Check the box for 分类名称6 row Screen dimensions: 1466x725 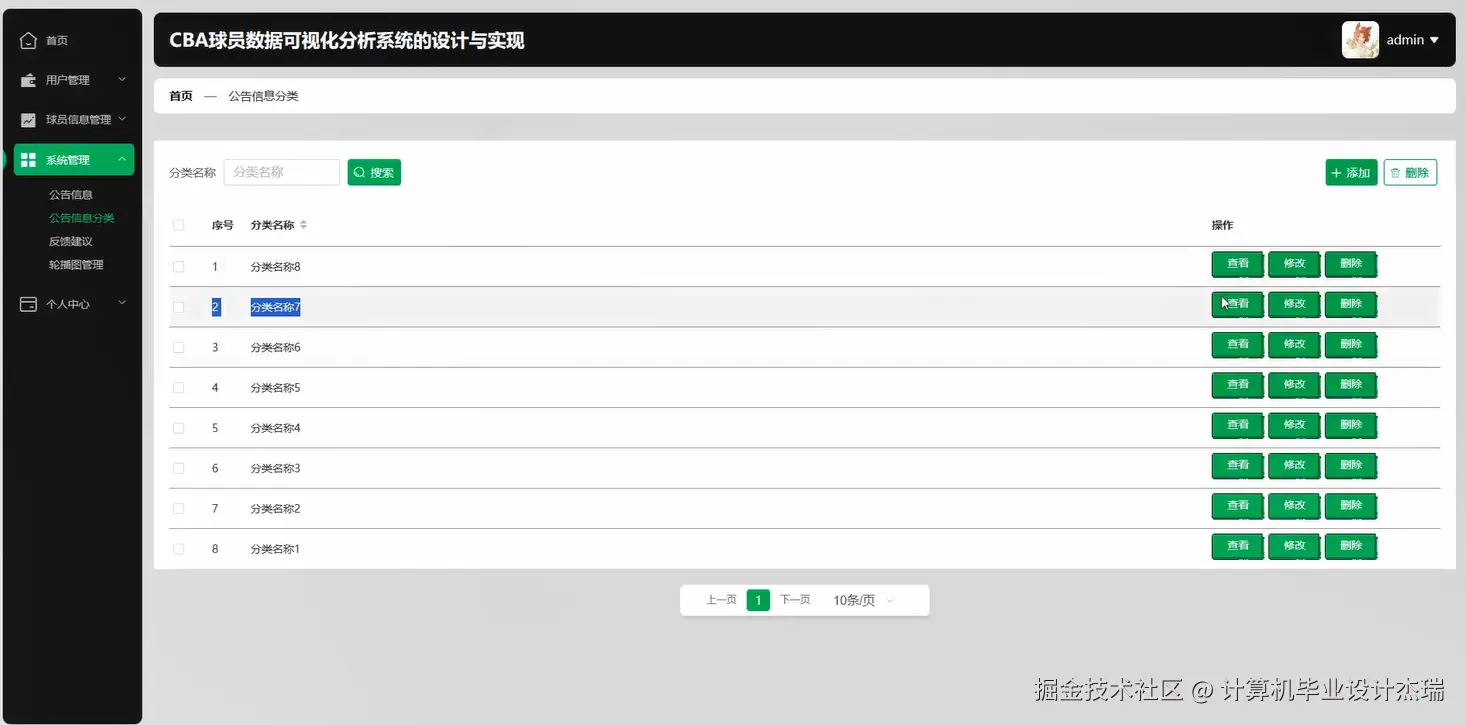click(179, 347)
